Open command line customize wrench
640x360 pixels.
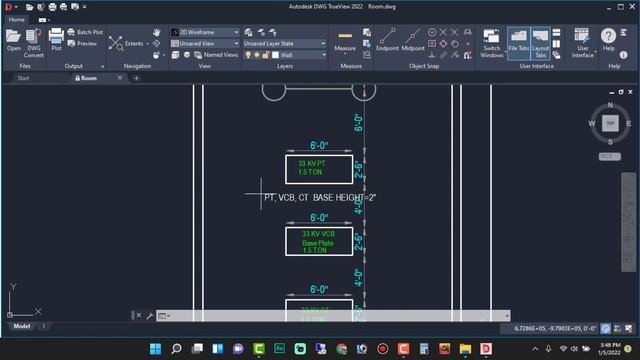[150, 316]
